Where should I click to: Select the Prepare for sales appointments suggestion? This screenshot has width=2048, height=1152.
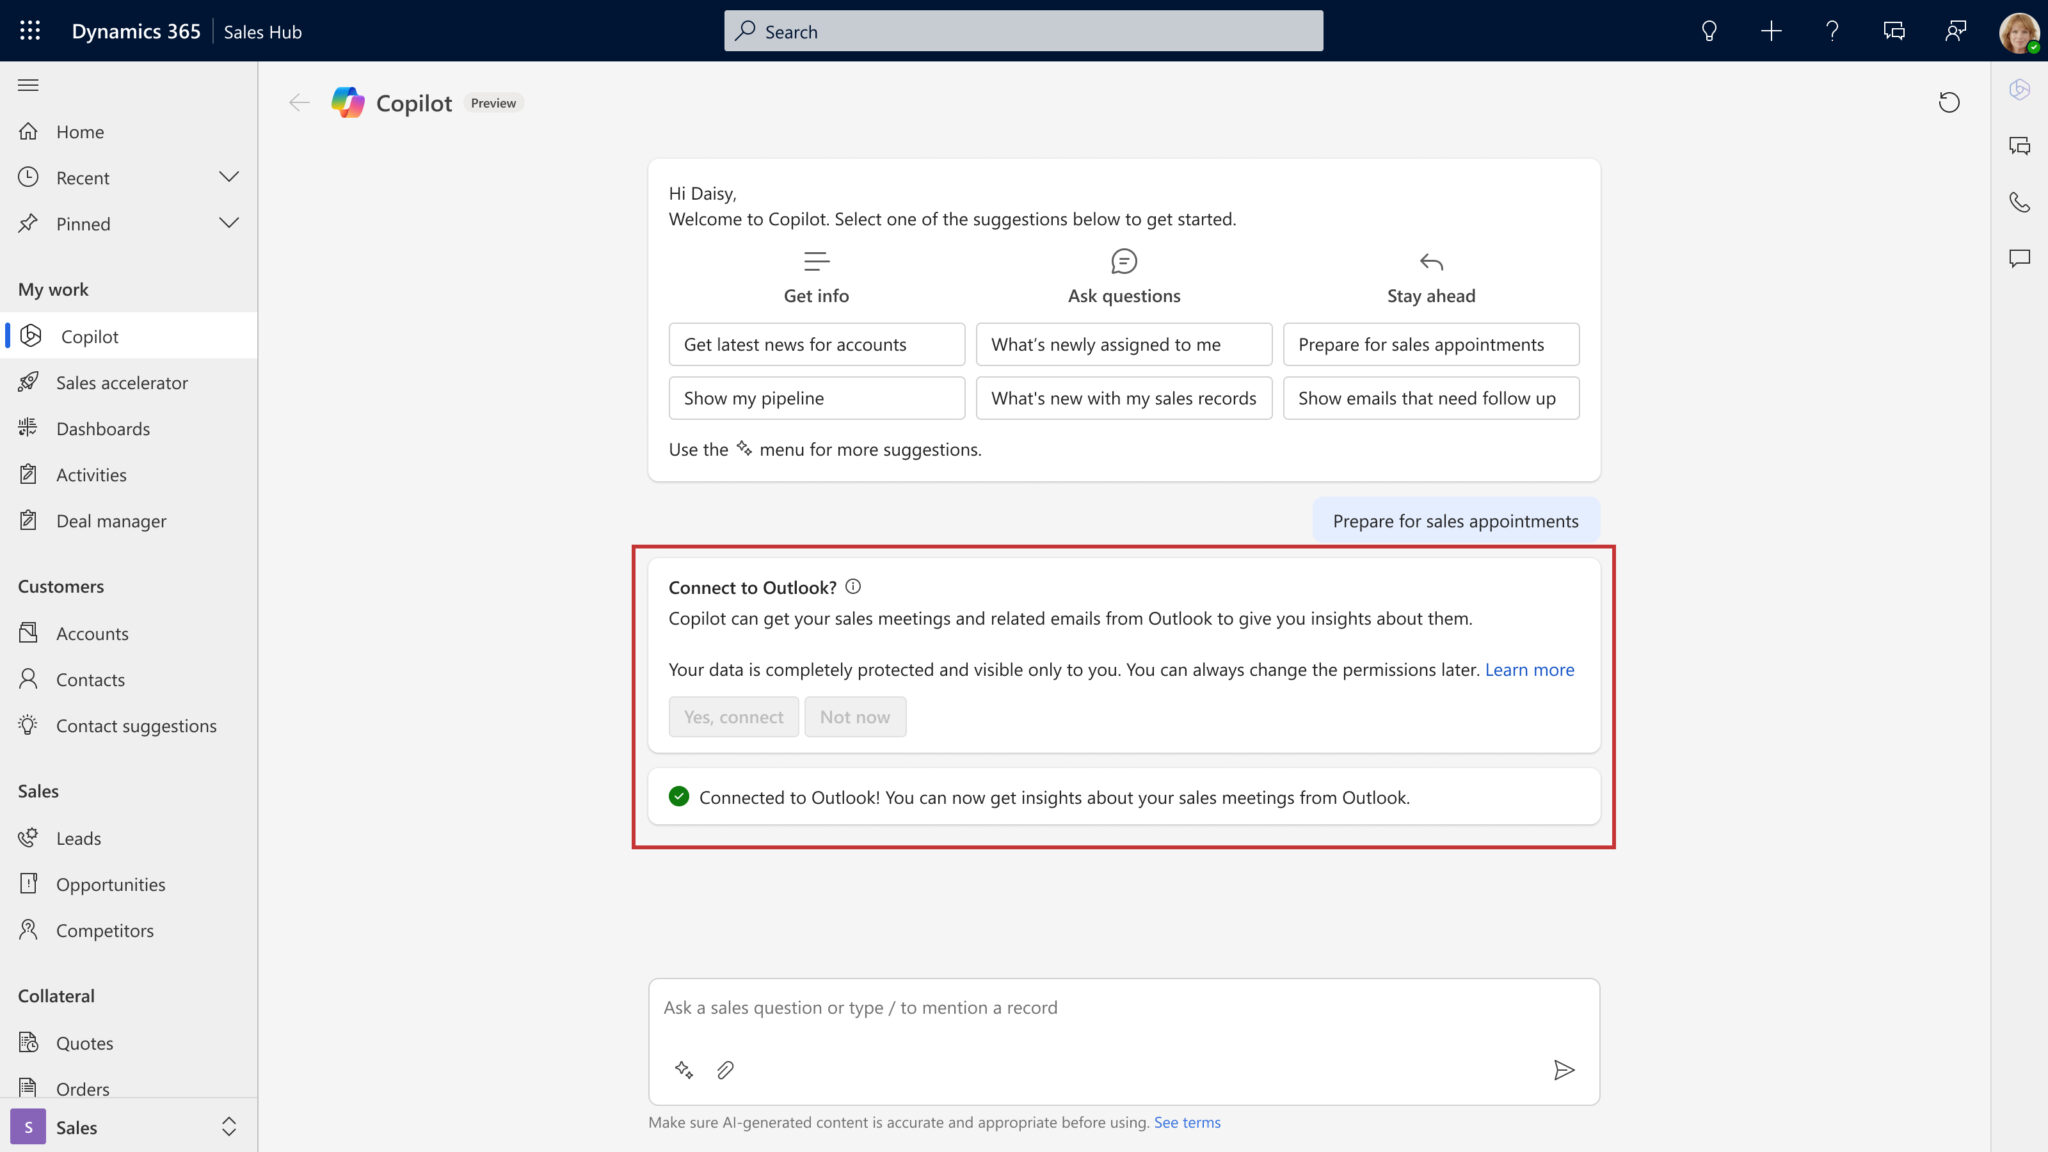(x=1431, y=344)
